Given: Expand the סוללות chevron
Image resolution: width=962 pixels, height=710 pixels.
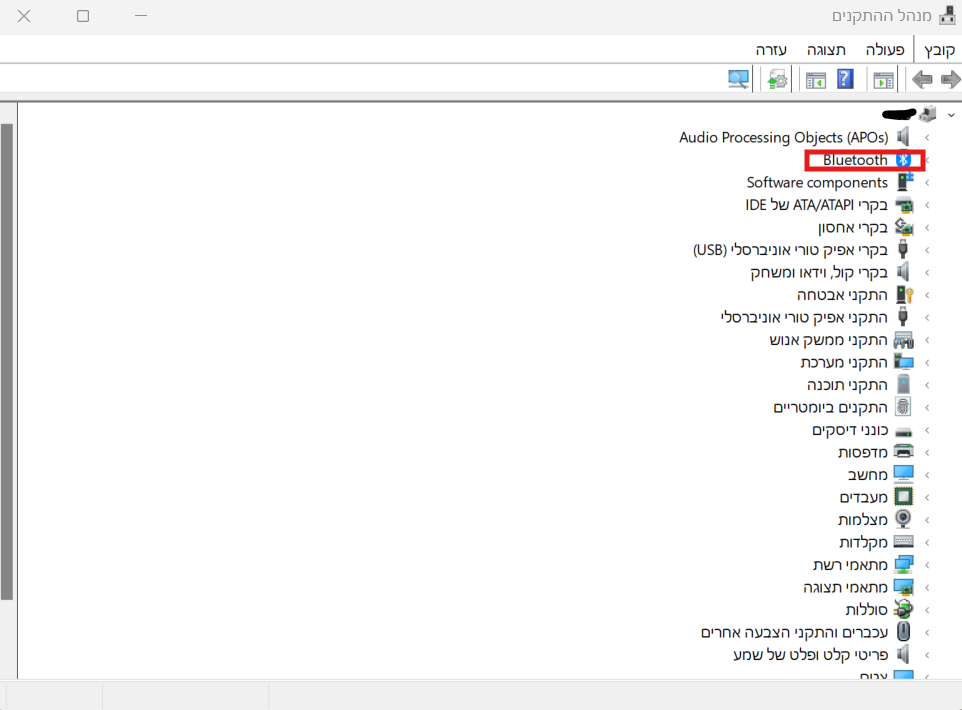Looking at the screenshot, I should 927,610.
